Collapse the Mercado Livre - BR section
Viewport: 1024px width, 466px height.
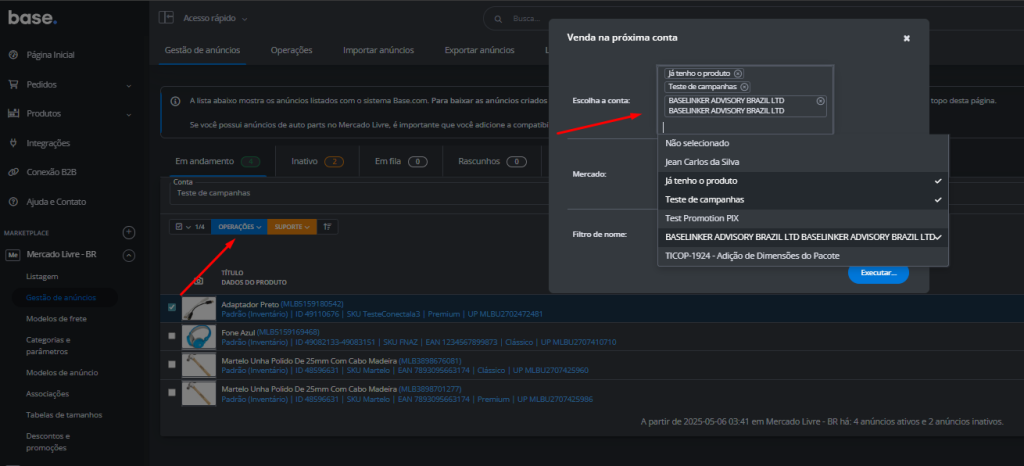pos(129,256)
